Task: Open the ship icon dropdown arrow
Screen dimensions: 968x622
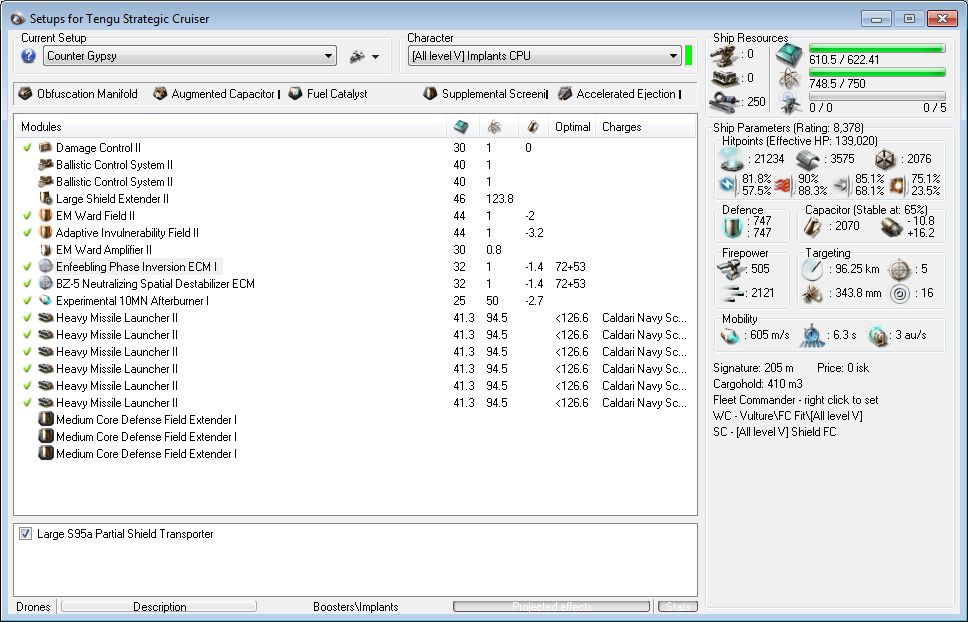Action: coord(376,58)
